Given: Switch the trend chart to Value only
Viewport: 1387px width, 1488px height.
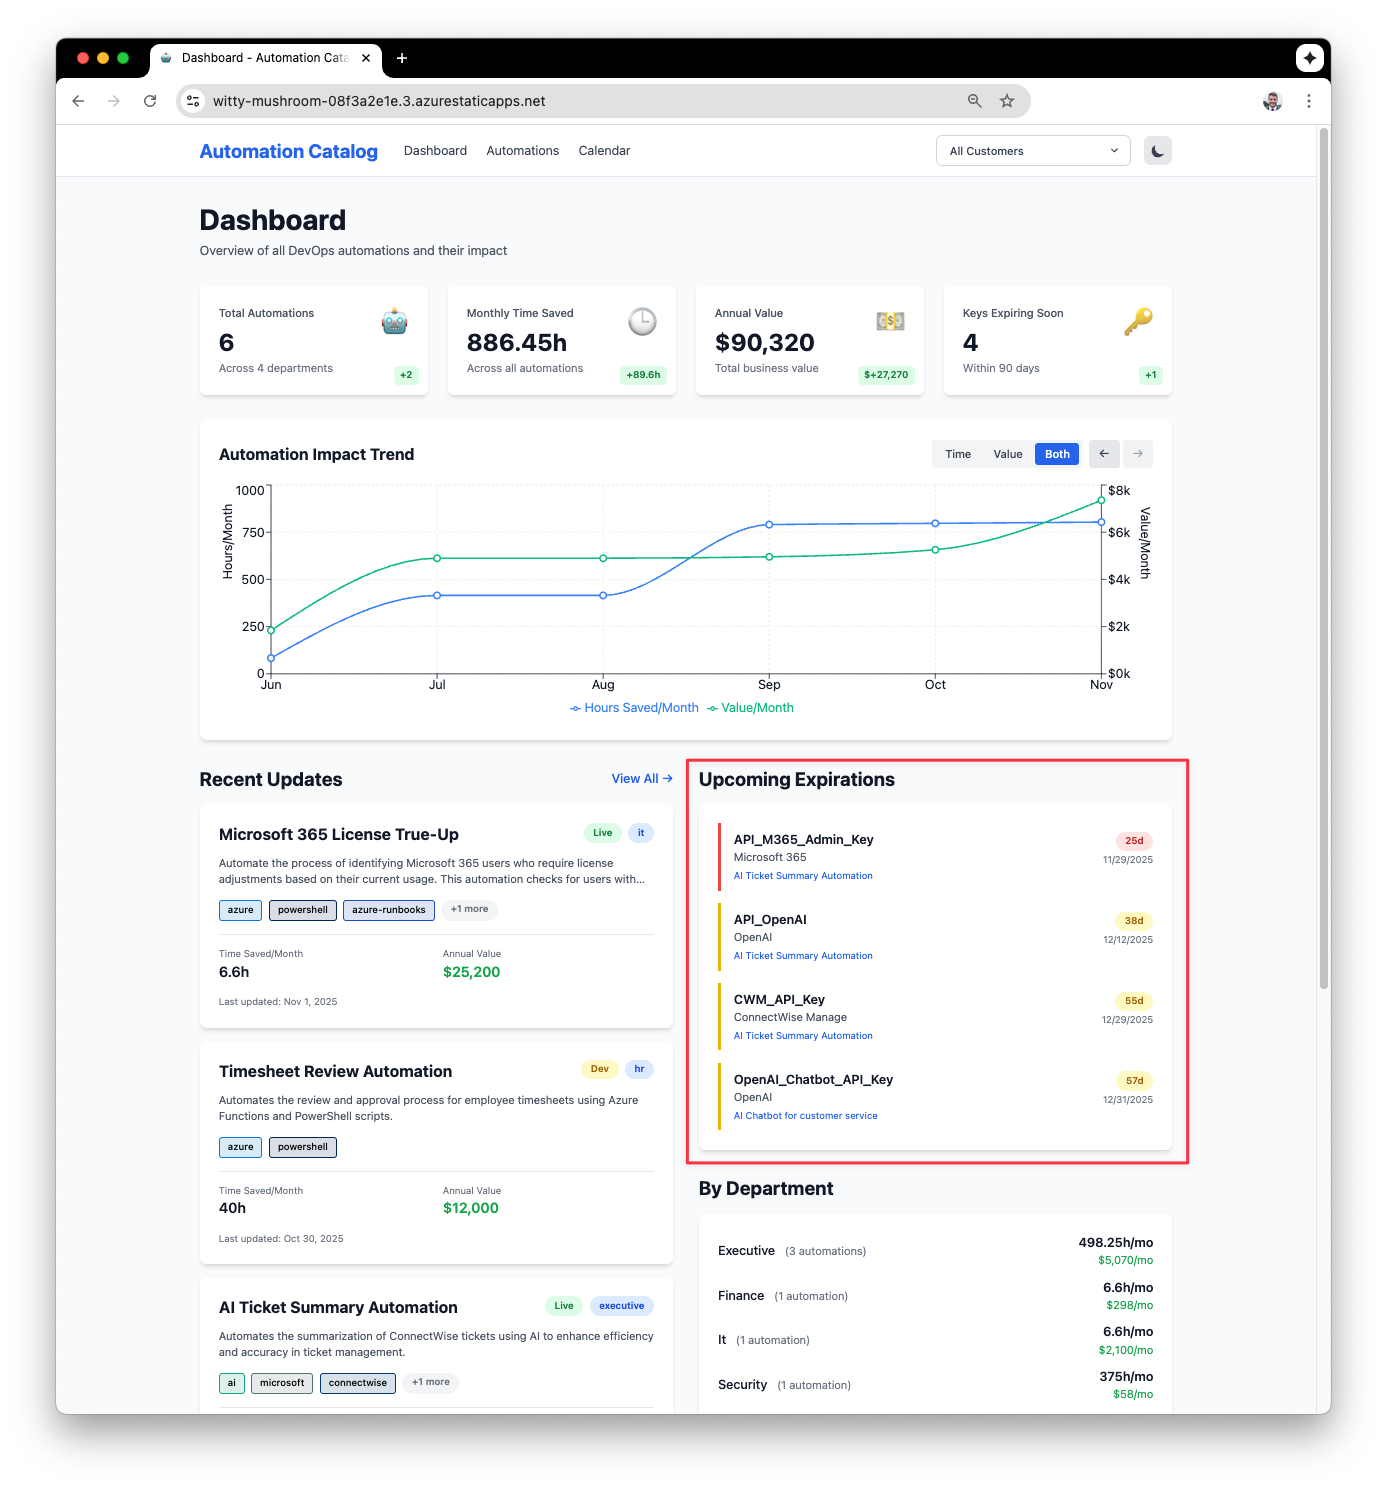Looking at the screenshot, I should click(x=1007, y=454).
